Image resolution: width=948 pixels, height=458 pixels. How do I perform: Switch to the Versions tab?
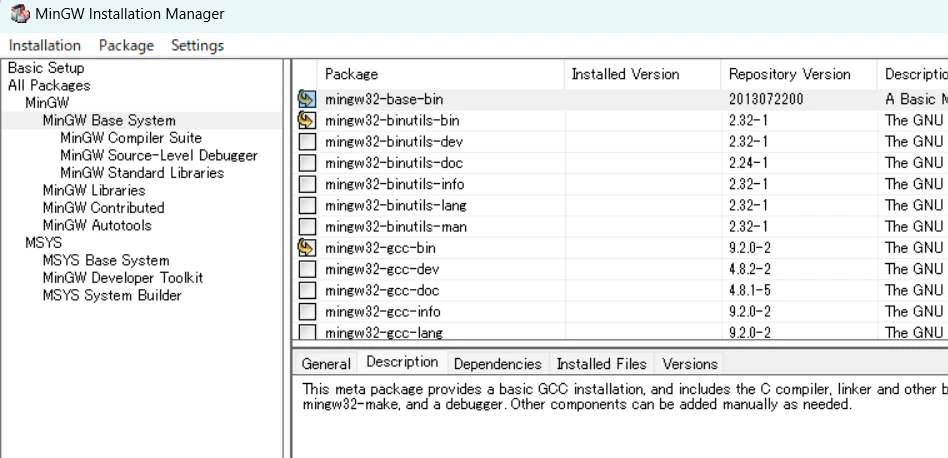[x=690, y=364]
